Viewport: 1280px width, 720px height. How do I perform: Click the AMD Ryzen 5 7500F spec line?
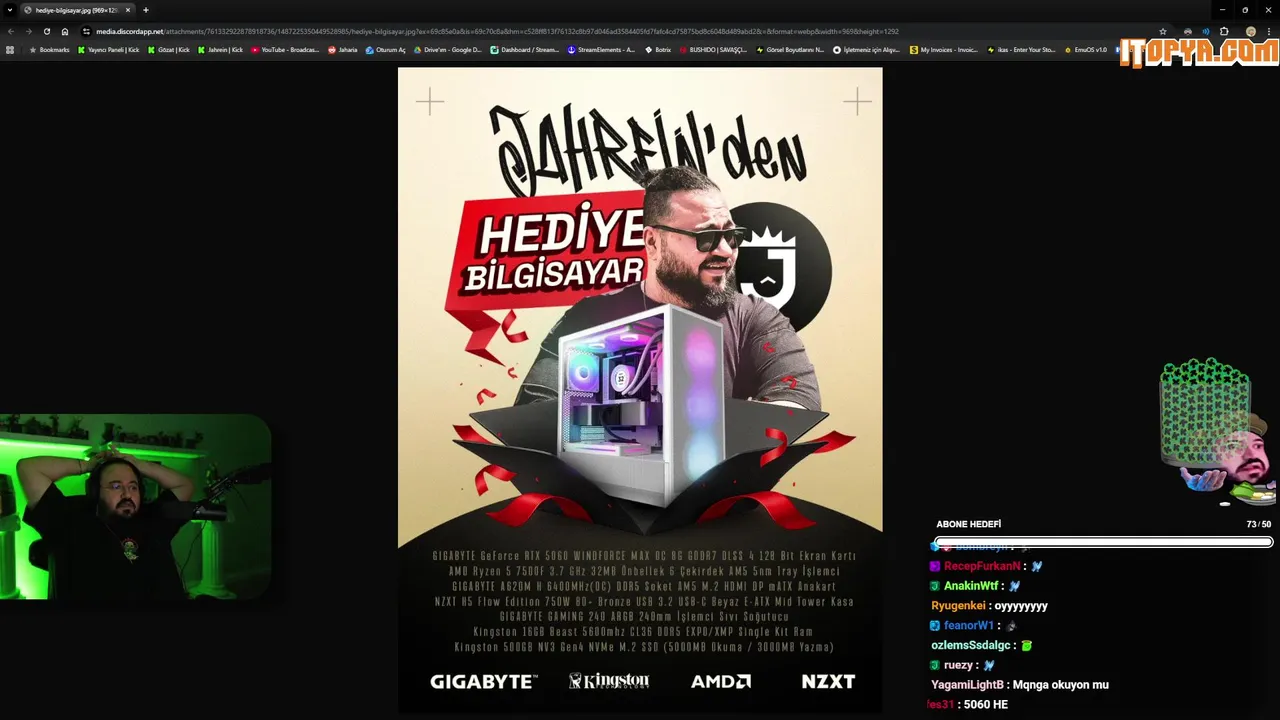click(x=644, y=571)
